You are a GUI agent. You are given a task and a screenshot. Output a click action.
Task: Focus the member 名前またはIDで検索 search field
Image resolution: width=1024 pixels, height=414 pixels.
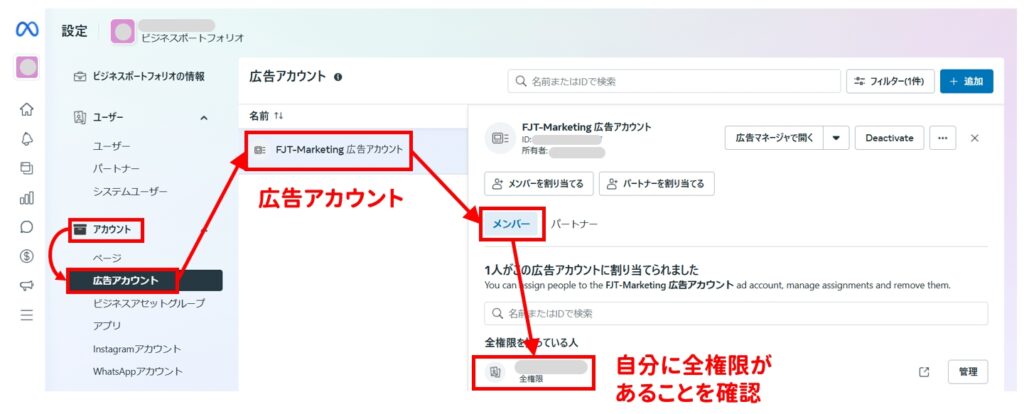click(x=736, y=313)
